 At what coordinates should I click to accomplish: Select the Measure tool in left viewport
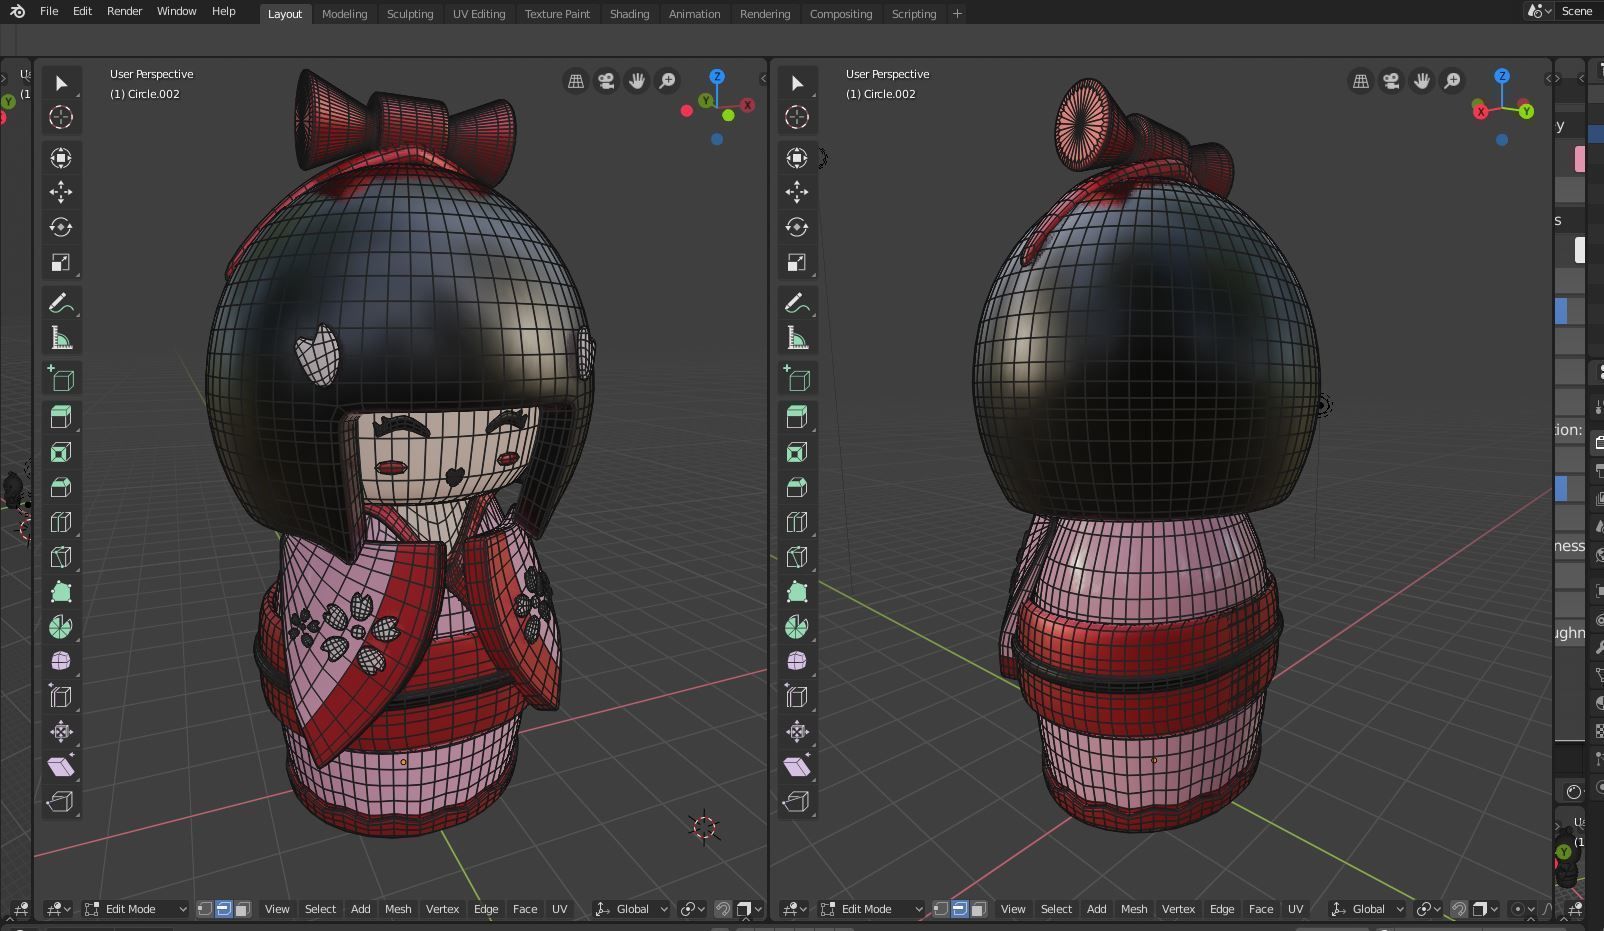click(x=61, y=338)
